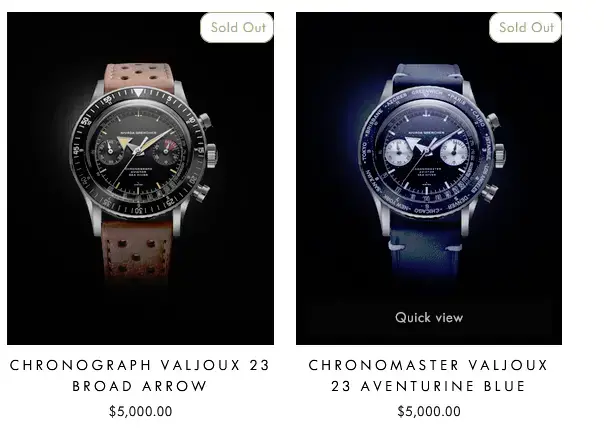Viewport: 604px width, 428px height.
Task: Click the Sold Out badge on Aventurine Blue
Action: (x=526, y=27)
